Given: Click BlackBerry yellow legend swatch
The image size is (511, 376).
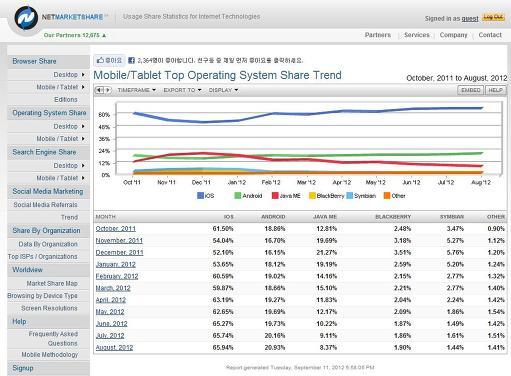Looking at the screenshot, I should click(x=312, y=196).
